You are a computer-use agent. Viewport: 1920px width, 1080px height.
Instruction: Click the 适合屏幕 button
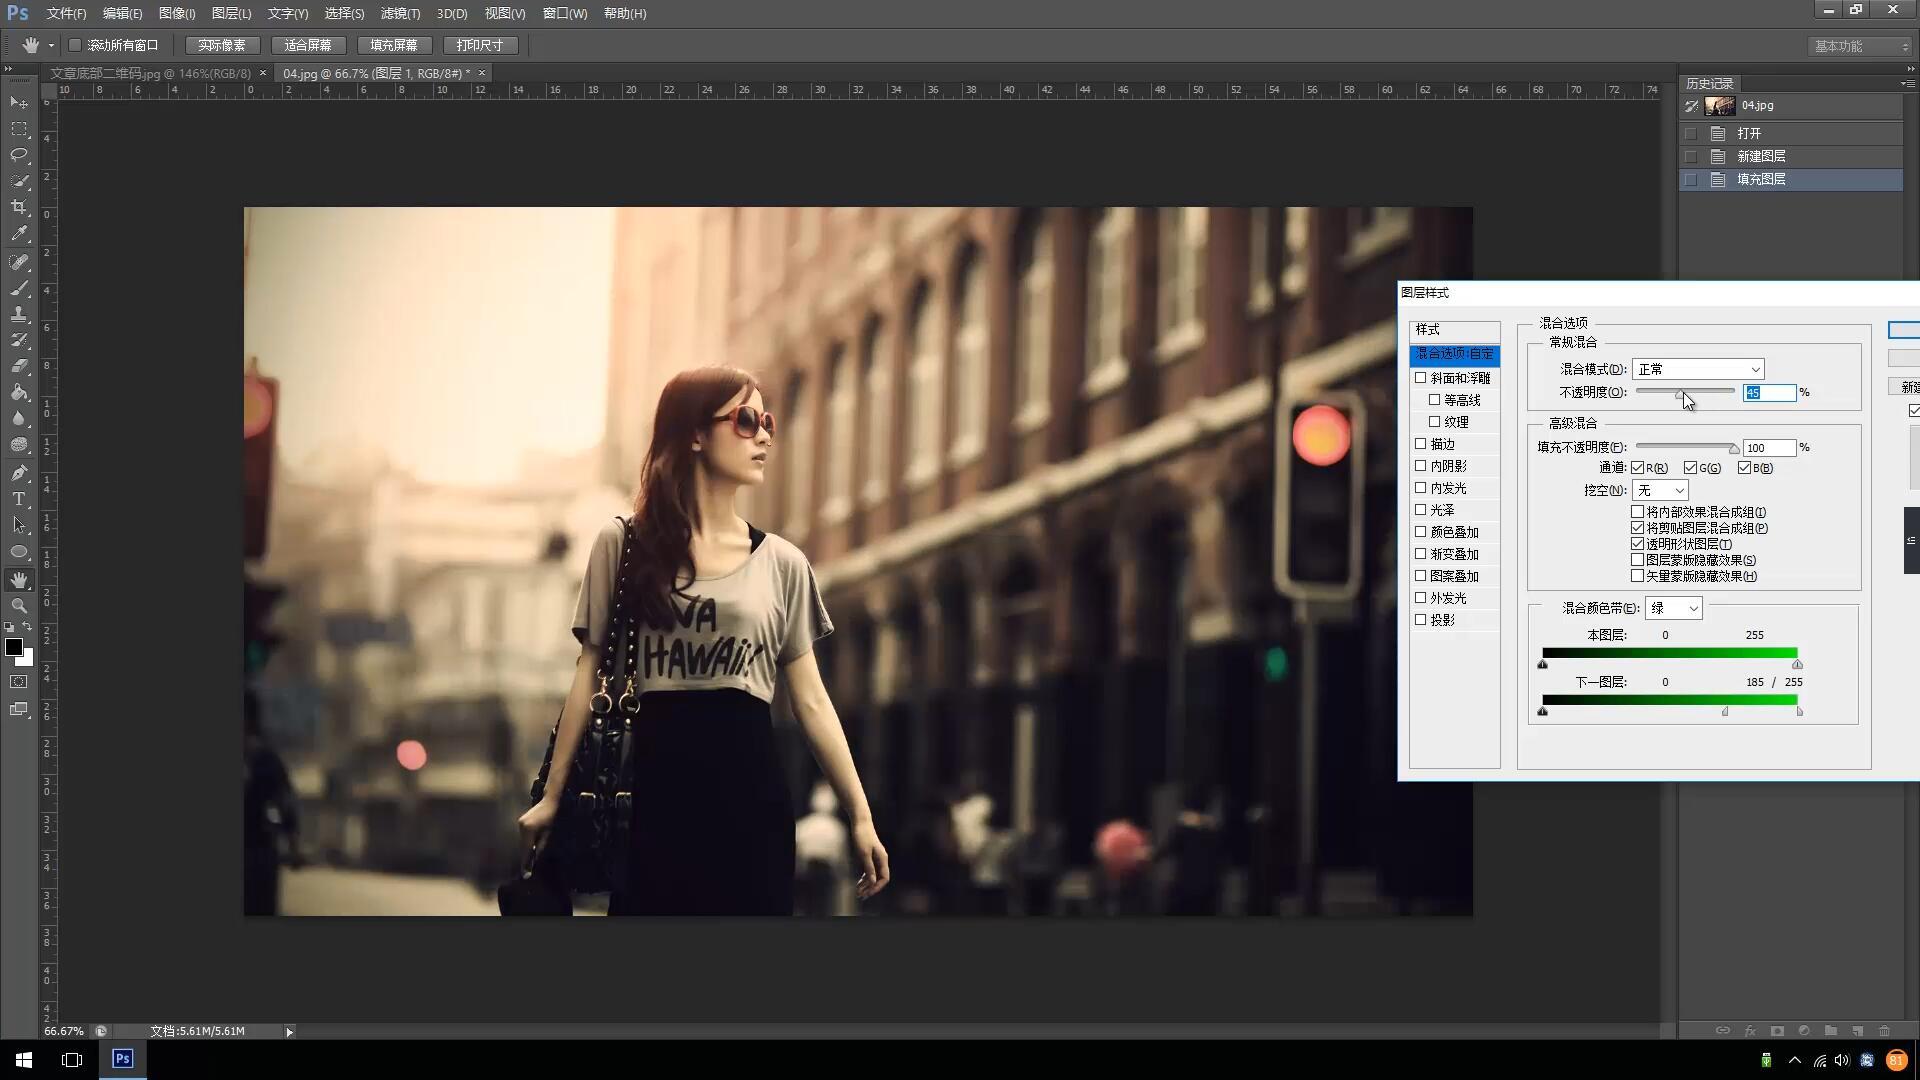308,45
